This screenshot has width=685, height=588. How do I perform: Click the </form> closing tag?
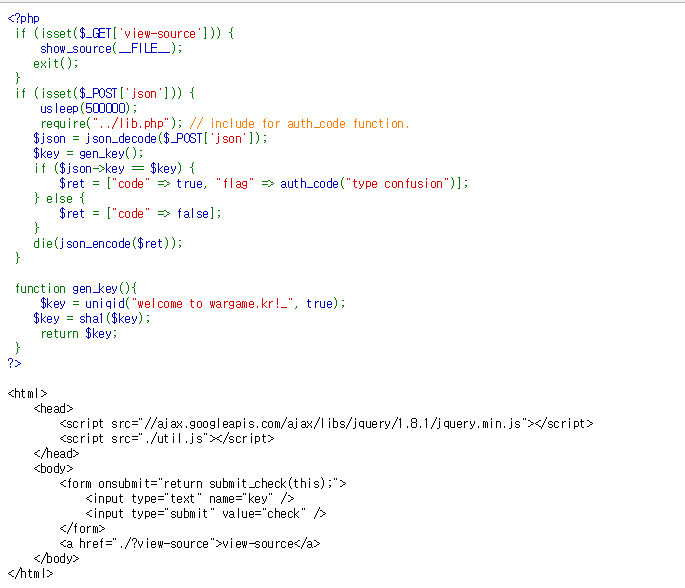(82, 529)
